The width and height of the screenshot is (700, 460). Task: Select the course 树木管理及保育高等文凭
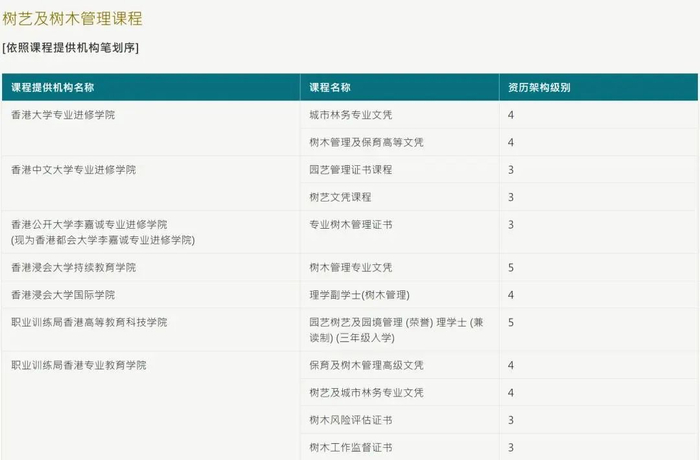pos(366,142)
